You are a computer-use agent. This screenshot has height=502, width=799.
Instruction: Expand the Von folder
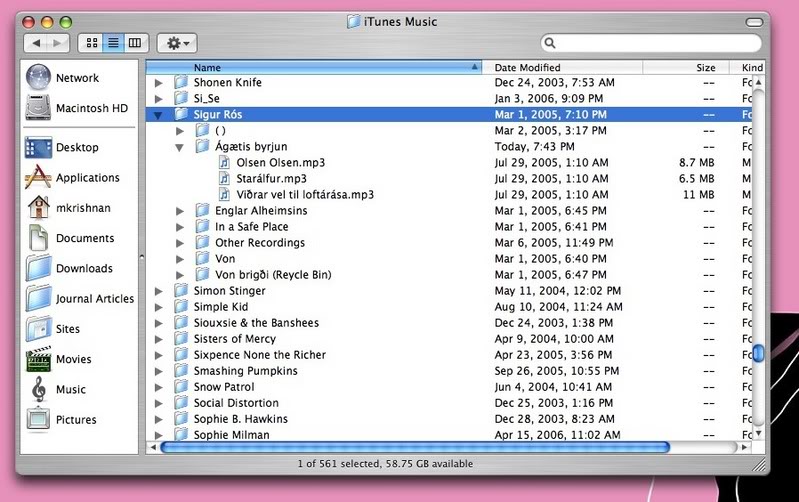pos(180,259)
